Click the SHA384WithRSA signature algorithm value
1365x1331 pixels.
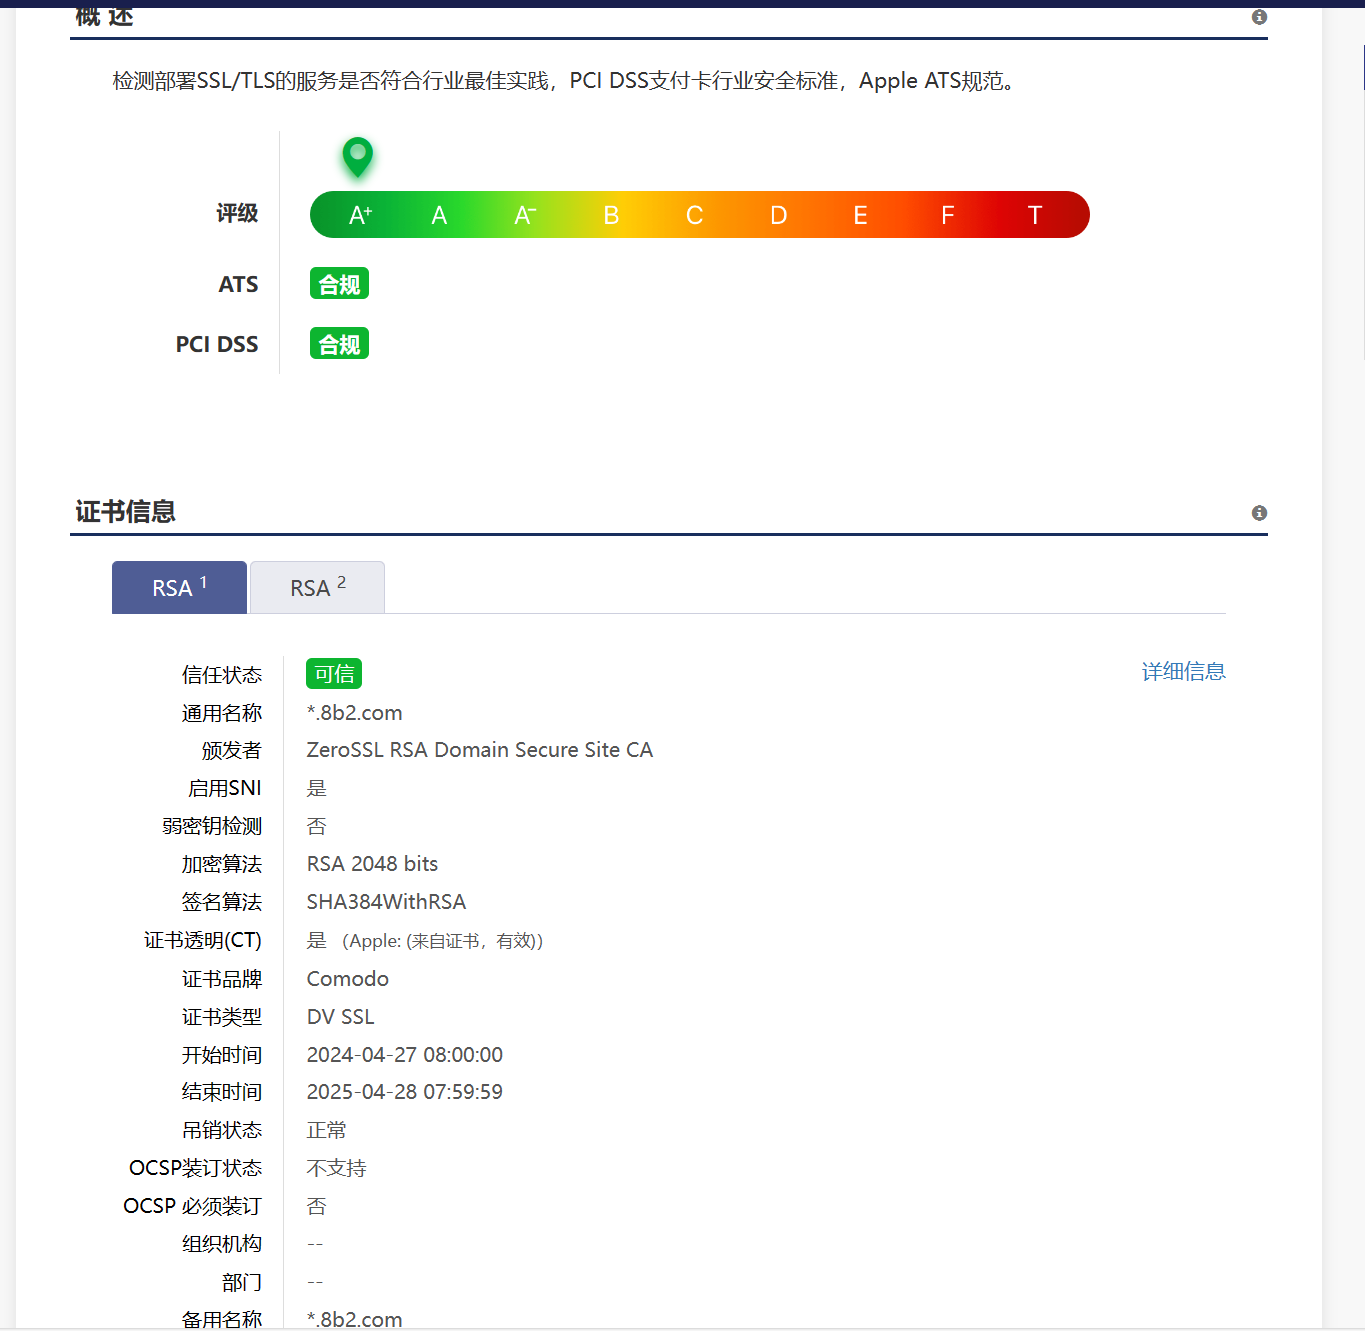386,901
